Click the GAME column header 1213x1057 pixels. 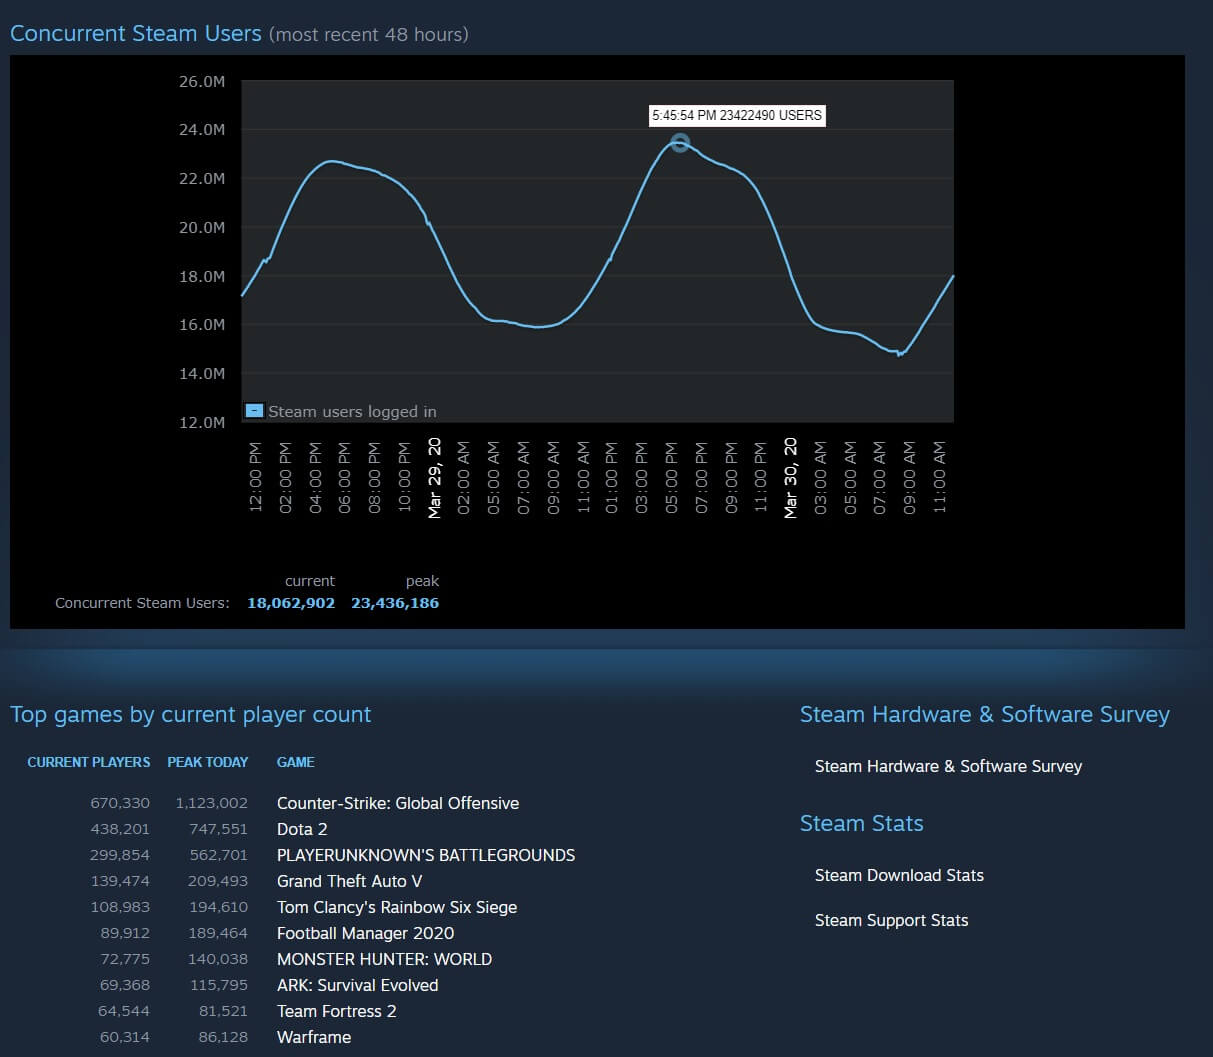pos(295,762)
